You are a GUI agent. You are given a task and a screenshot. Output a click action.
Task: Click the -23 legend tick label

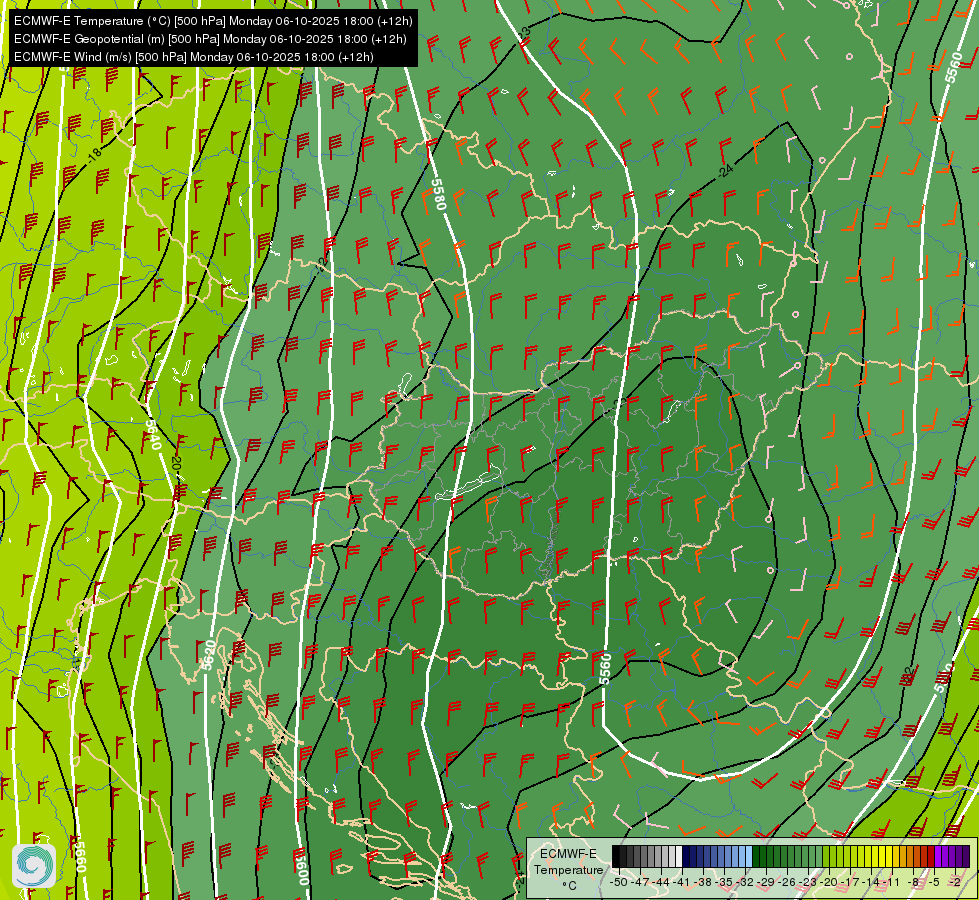point(808,882)
